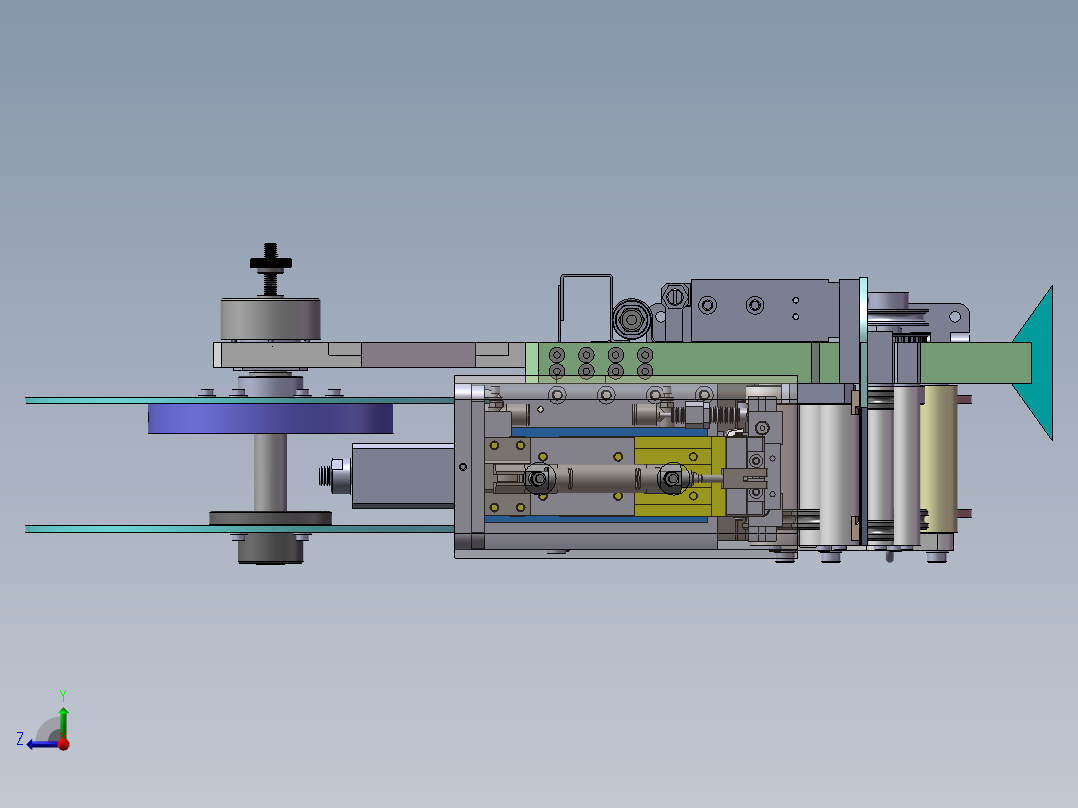Select the black thumbscrew knob on top
Screen dimensions: 1078x808
(271, 269)
